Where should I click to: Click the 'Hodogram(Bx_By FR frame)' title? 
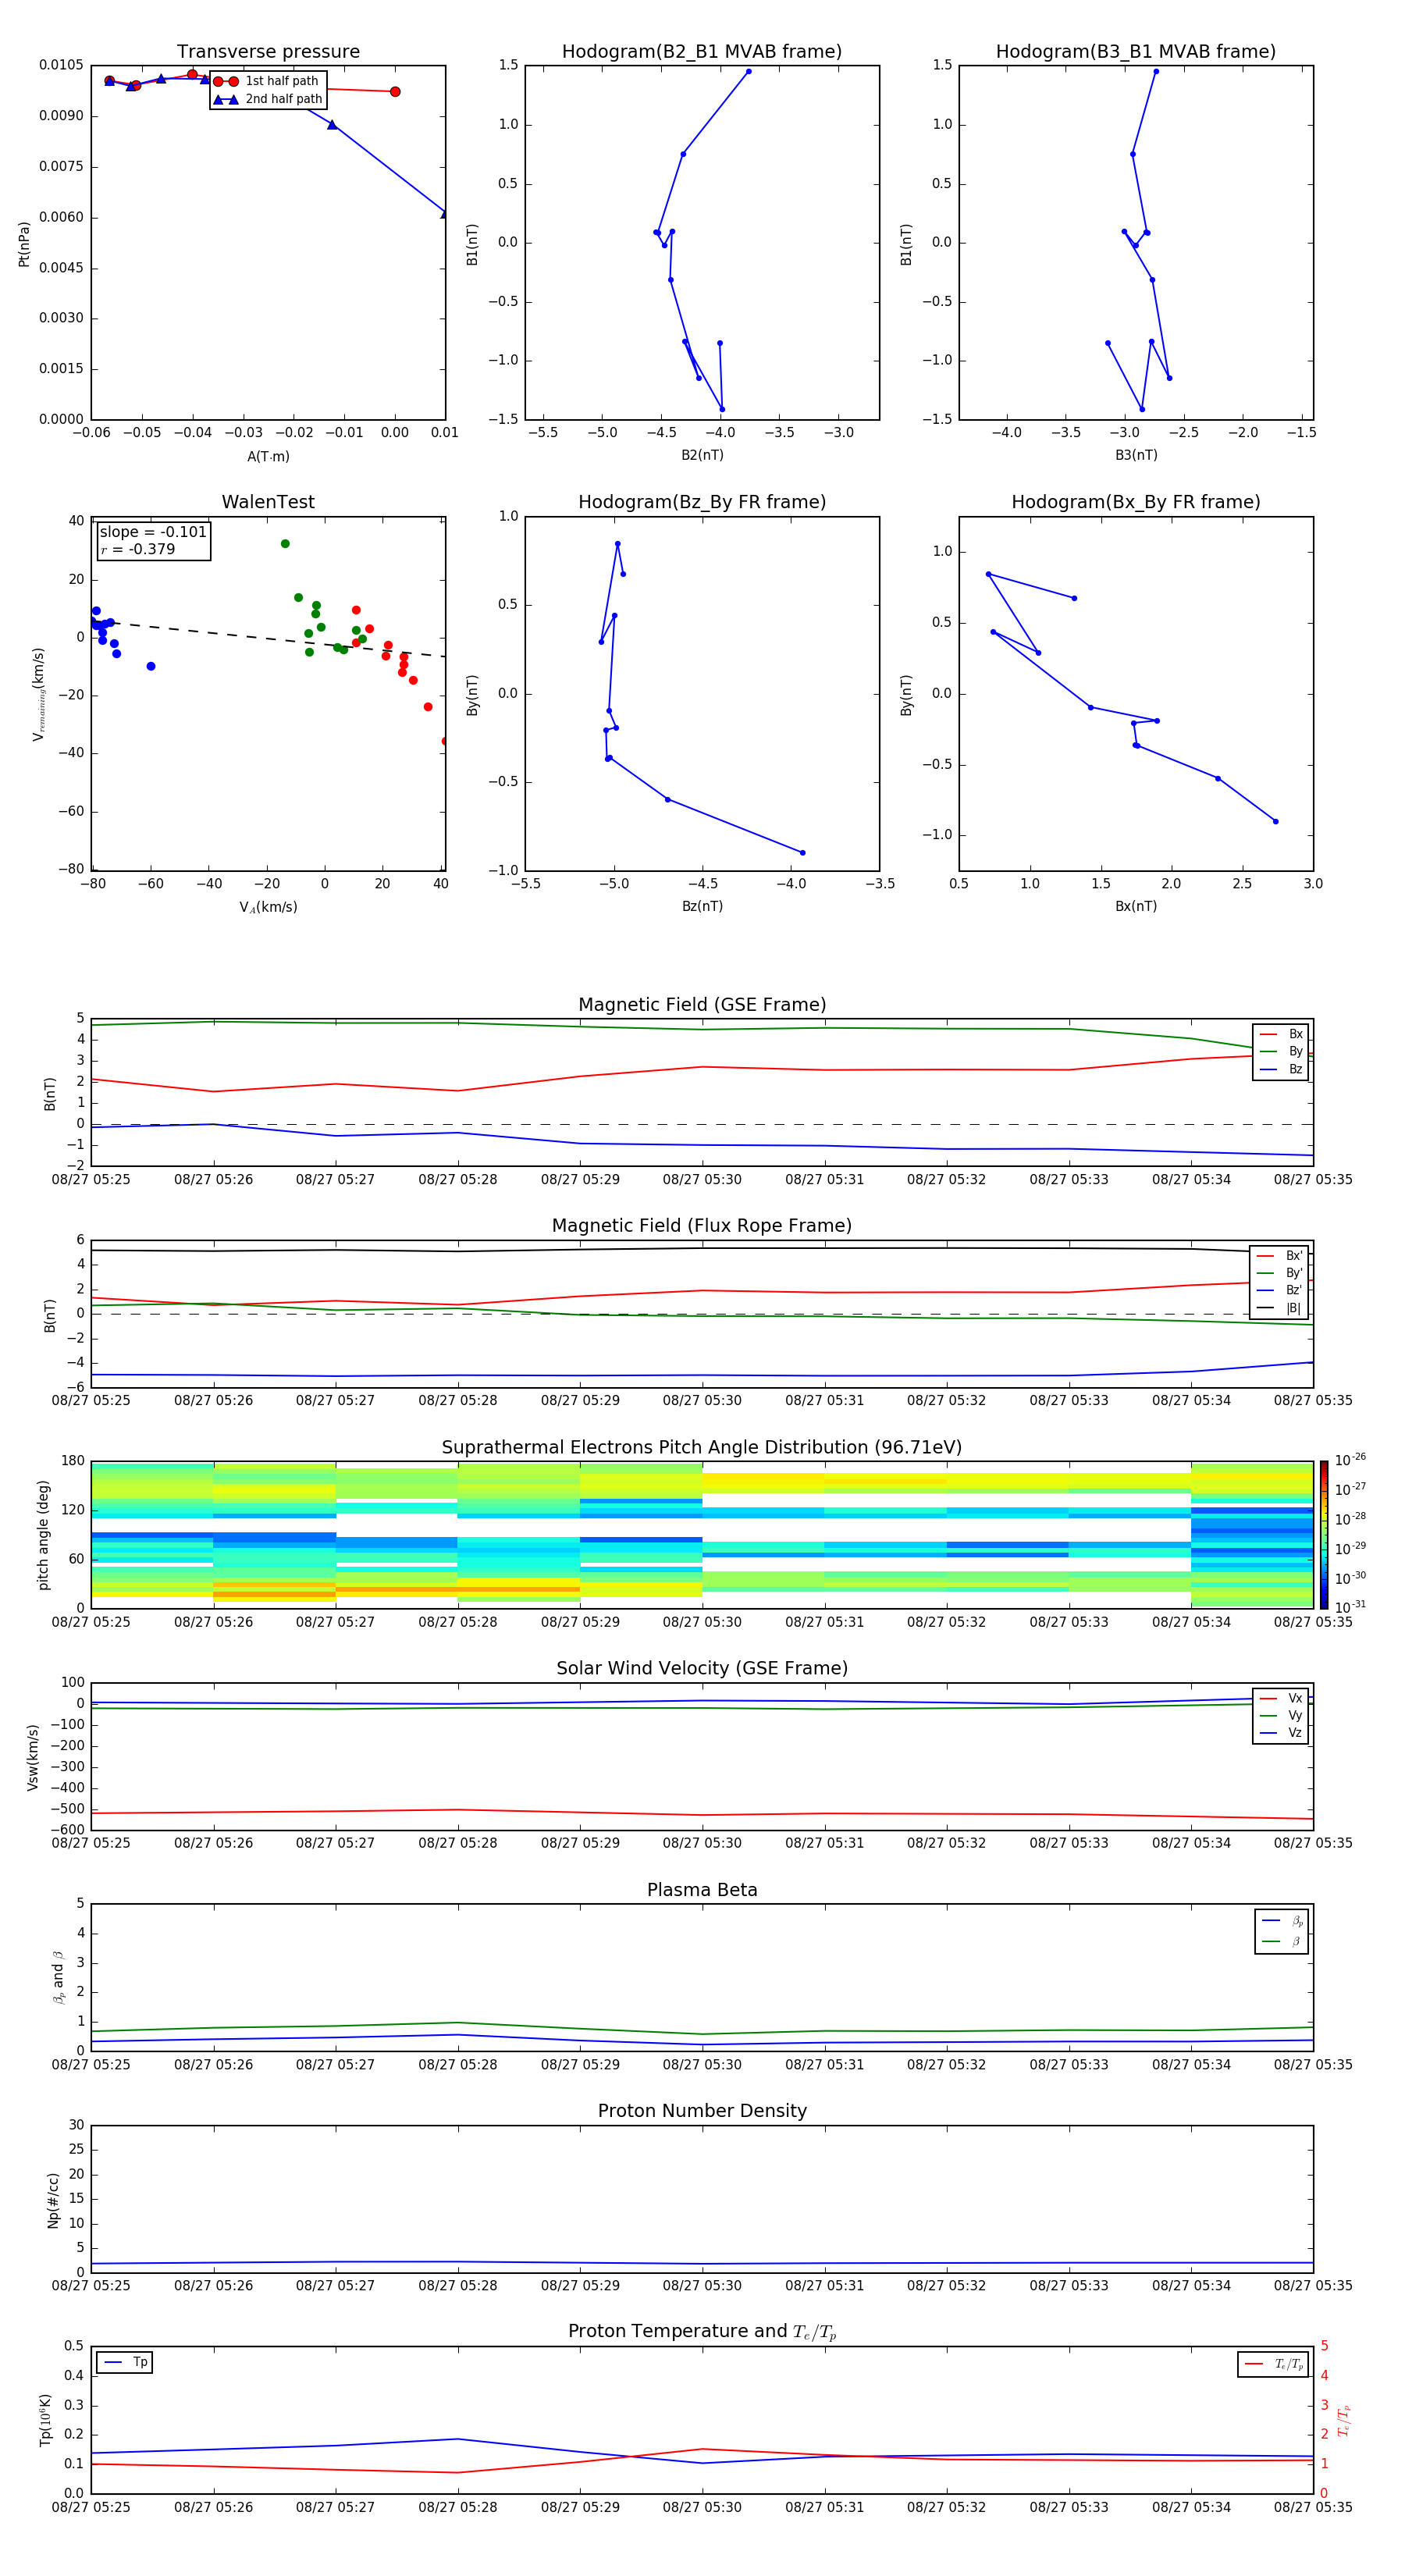[x=1136, y=502]
